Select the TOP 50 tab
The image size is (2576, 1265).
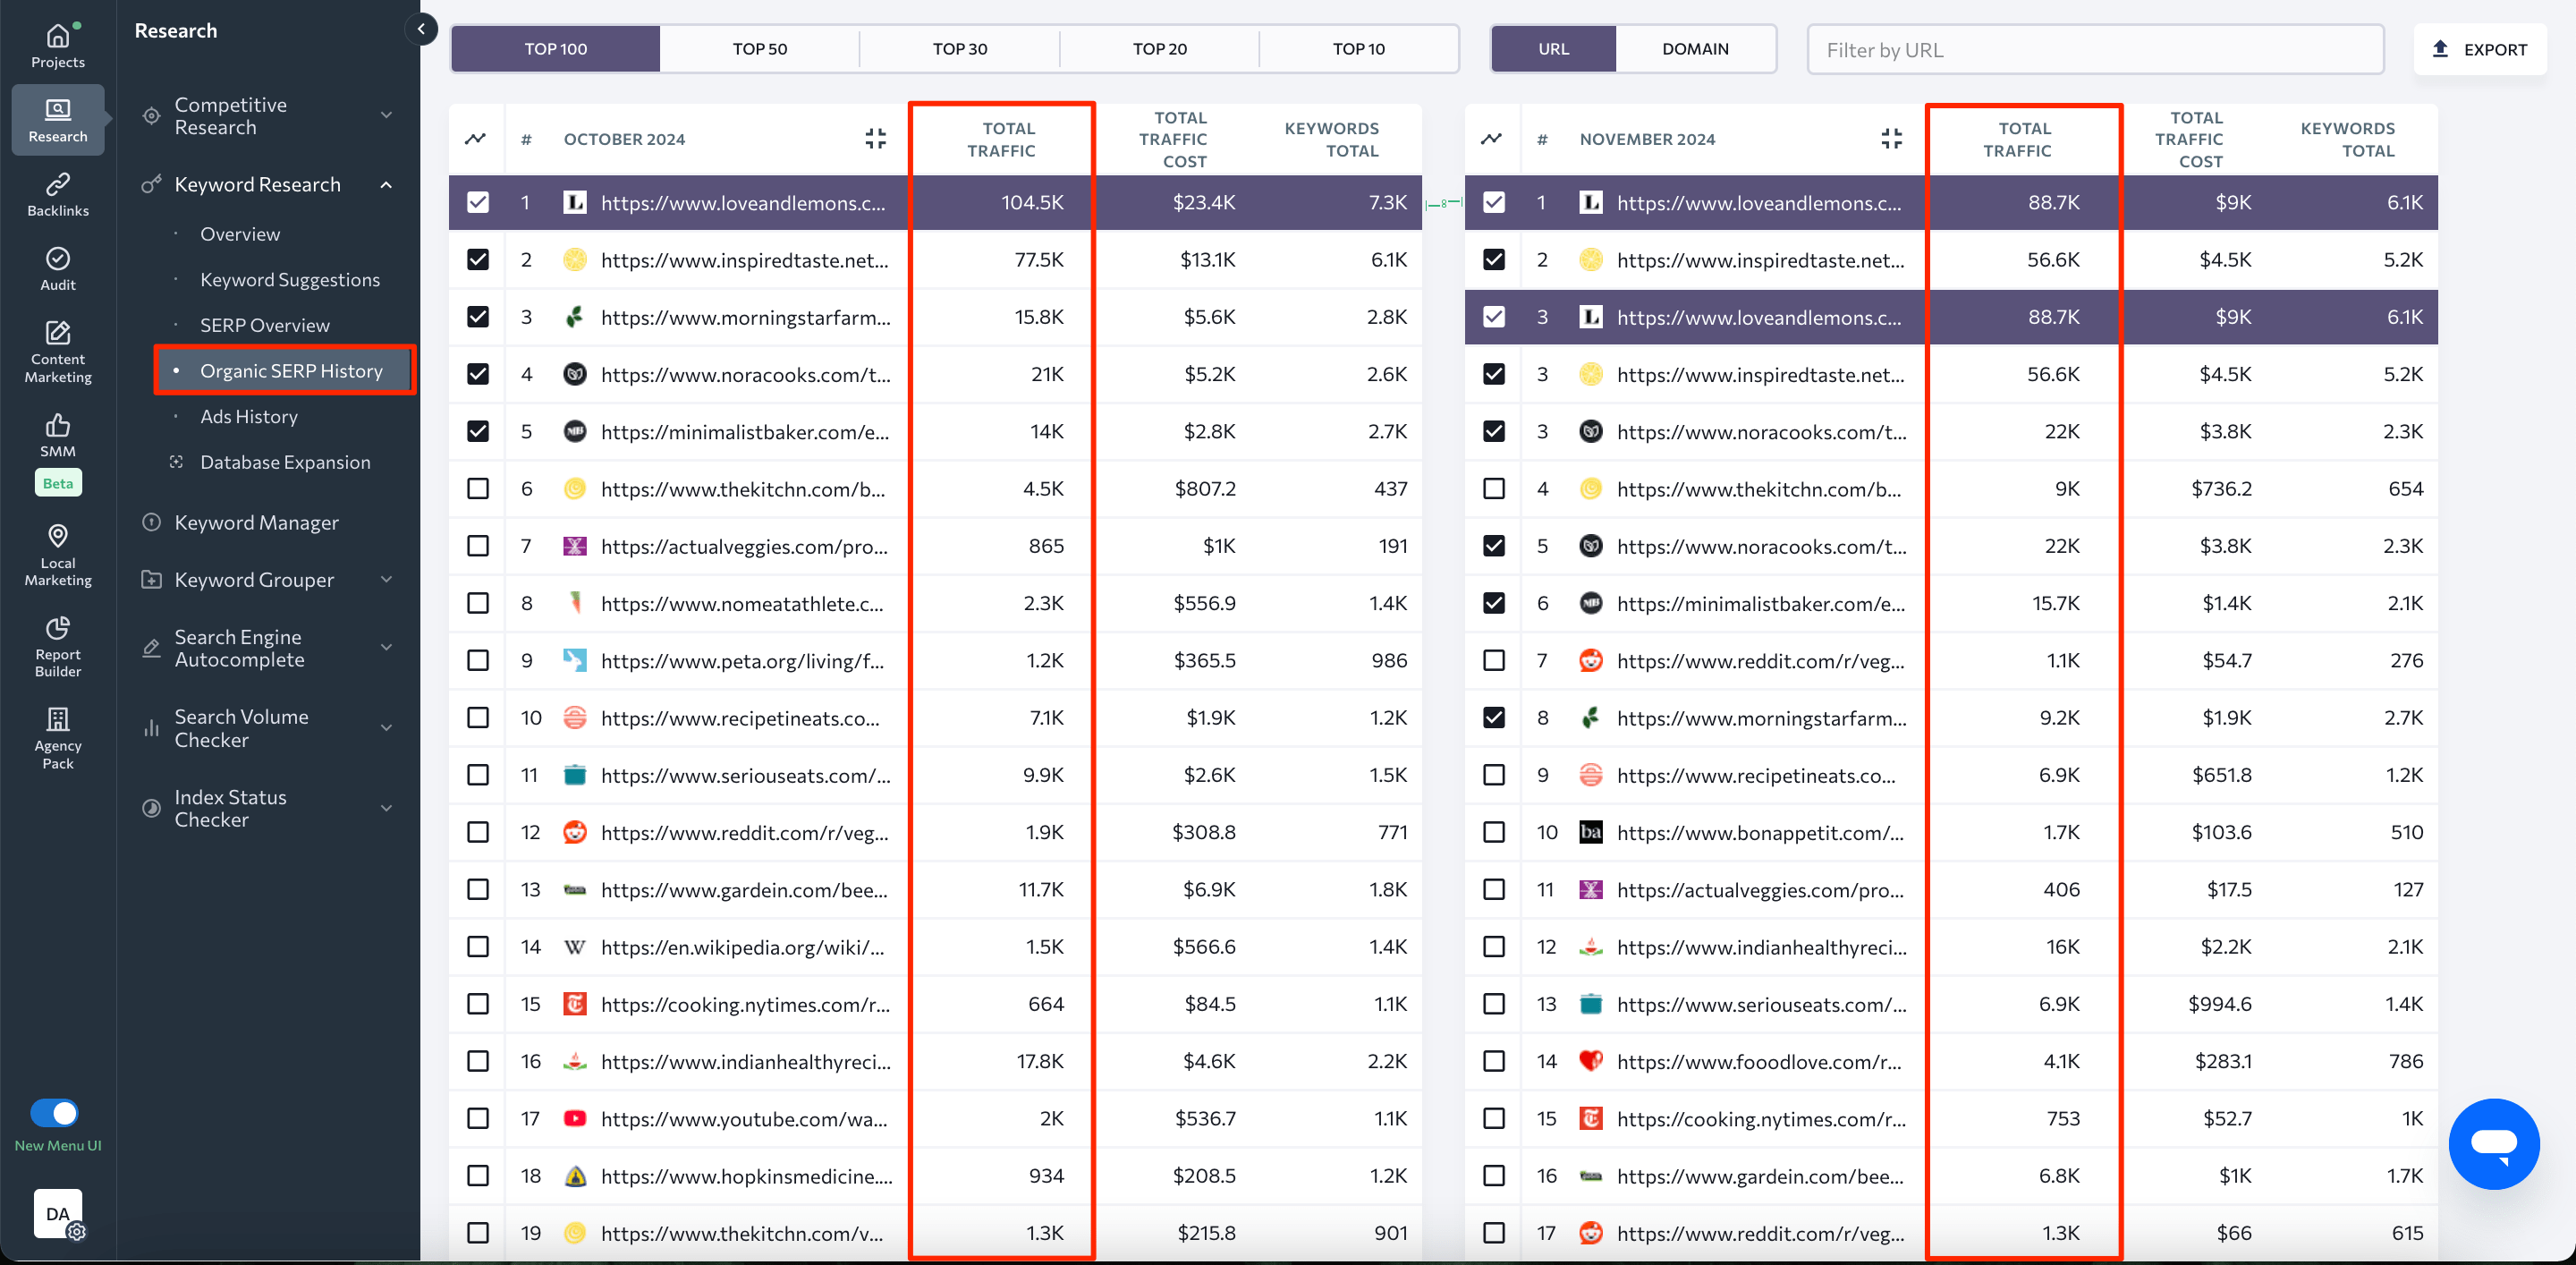(x=758, y=47)
